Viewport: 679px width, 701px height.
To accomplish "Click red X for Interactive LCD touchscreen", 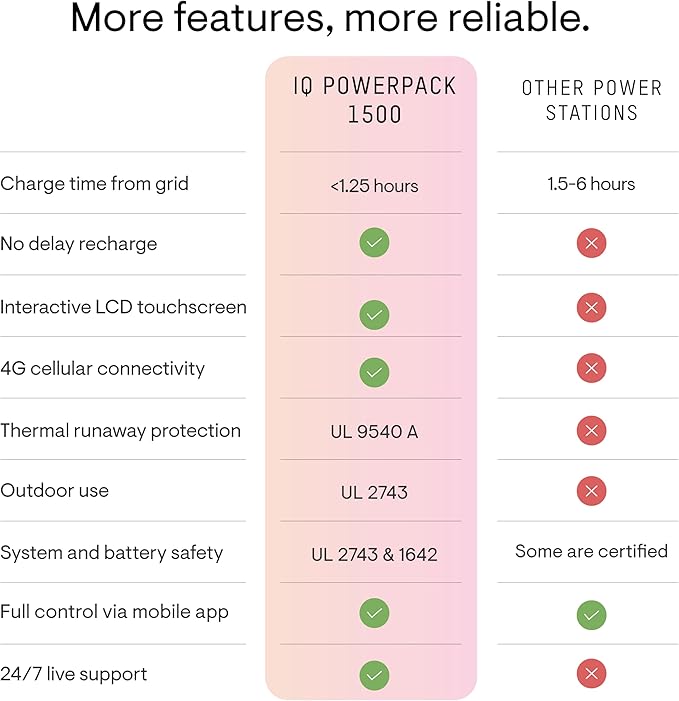I will pos(591,308).
